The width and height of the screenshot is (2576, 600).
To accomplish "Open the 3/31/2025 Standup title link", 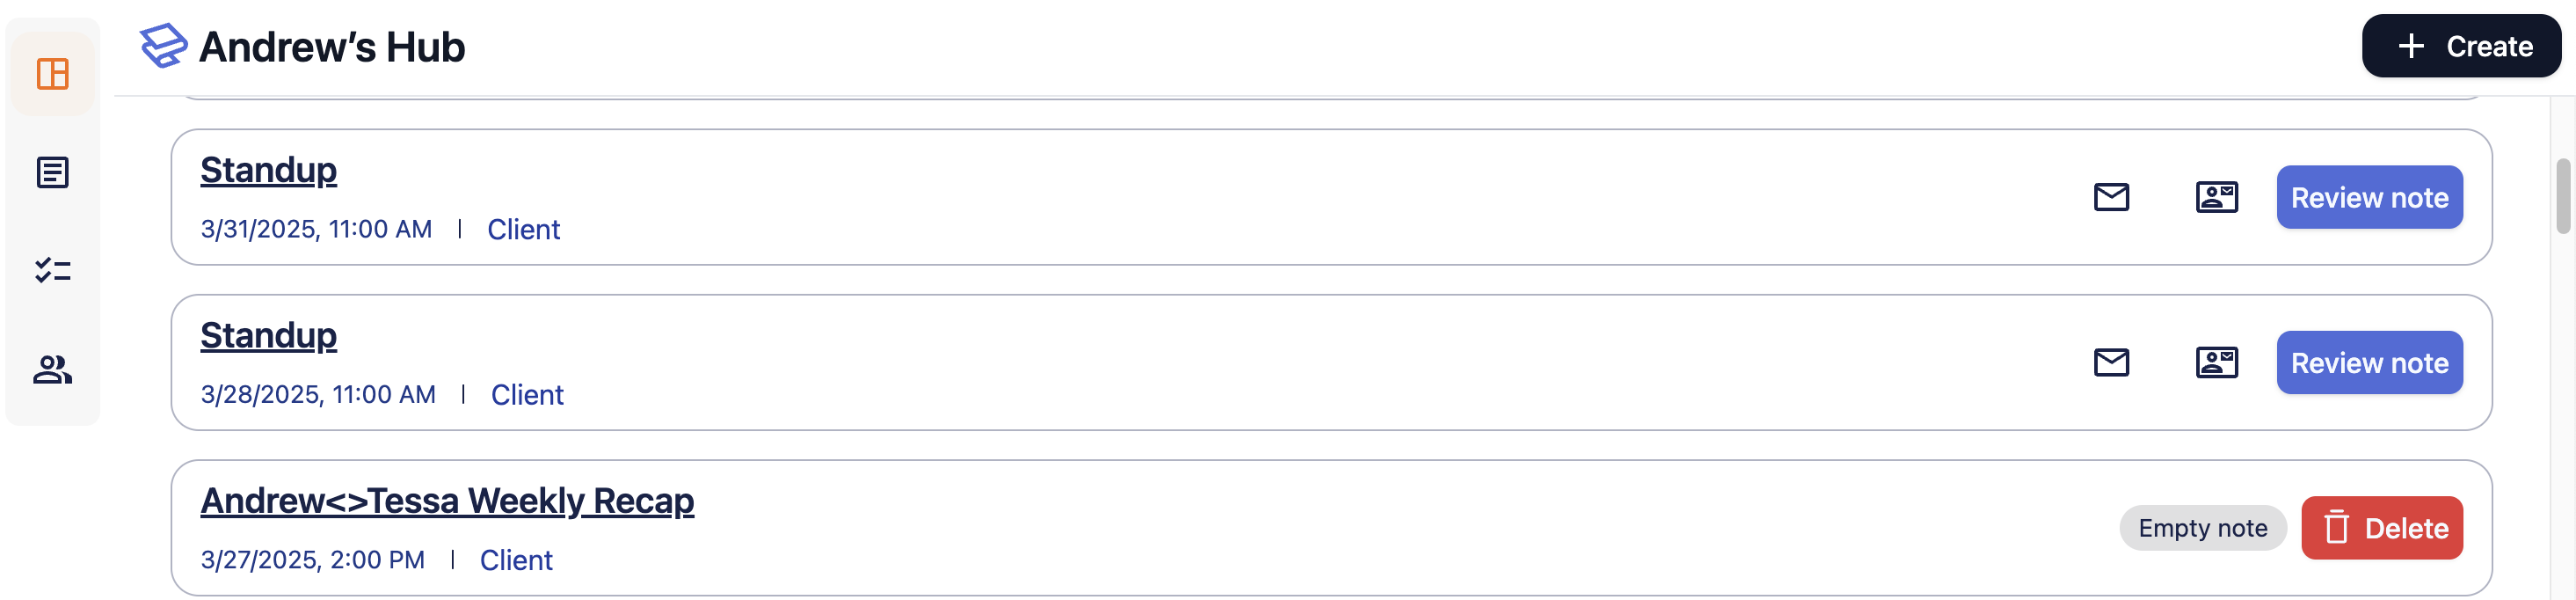I will click(x=268, y=170).
